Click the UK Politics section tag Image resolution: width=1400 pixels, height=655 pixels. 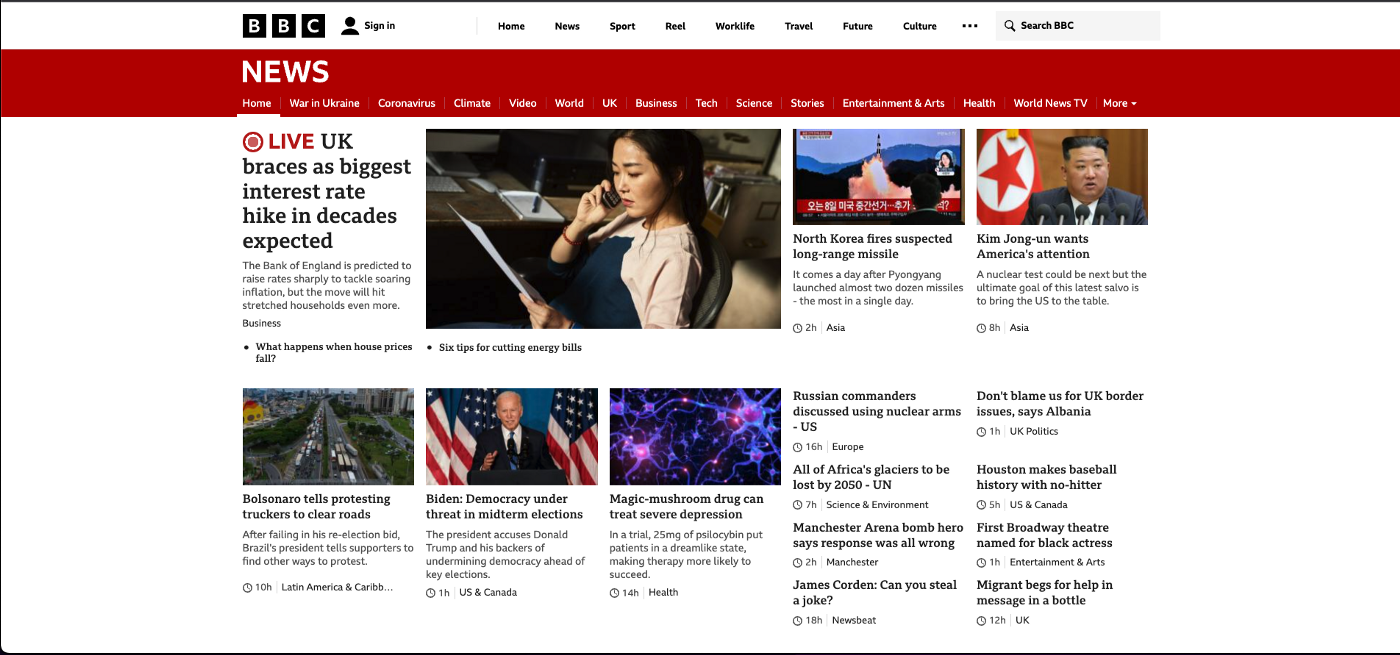point(1034,432)
